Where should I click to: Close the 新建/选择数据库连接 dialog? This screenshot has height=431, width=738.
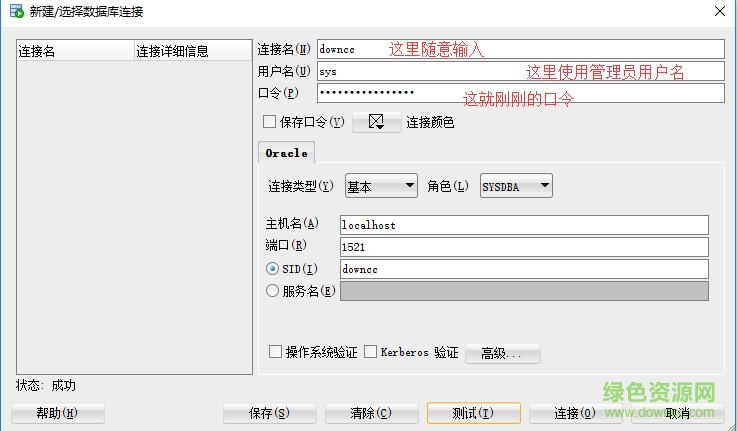[x=720, y=11]
